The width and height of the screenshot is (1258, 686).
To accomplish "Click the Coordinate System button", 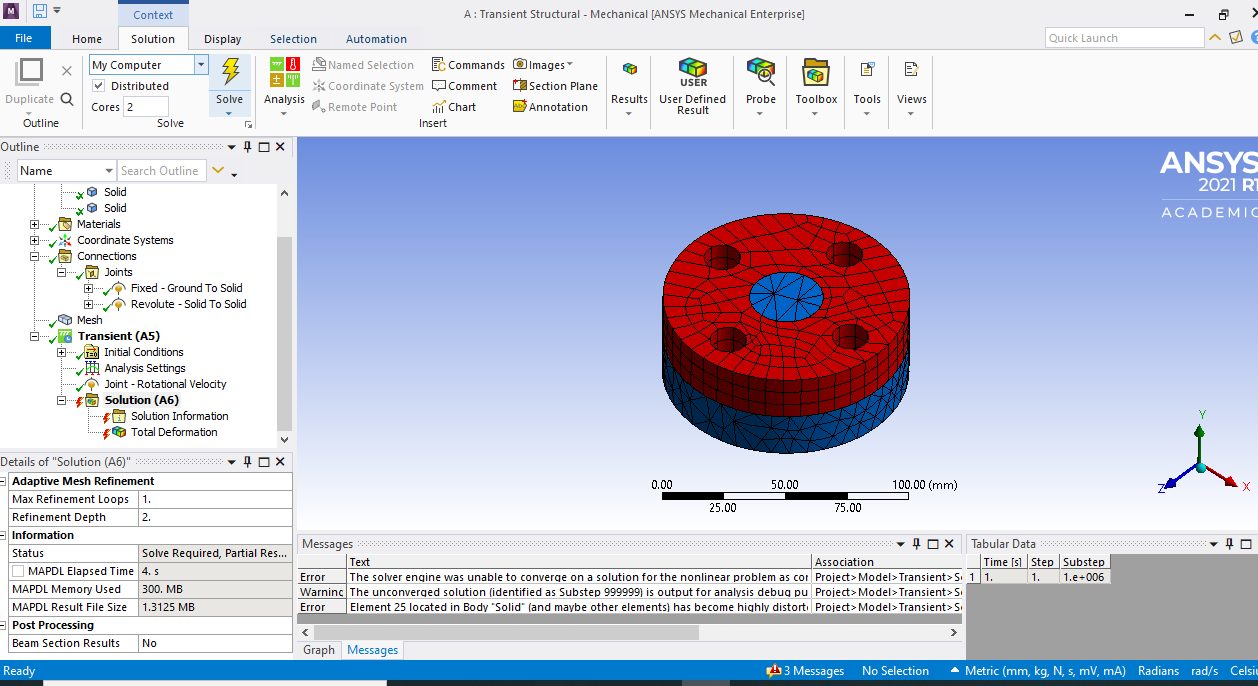I will [x=368, y=86].
